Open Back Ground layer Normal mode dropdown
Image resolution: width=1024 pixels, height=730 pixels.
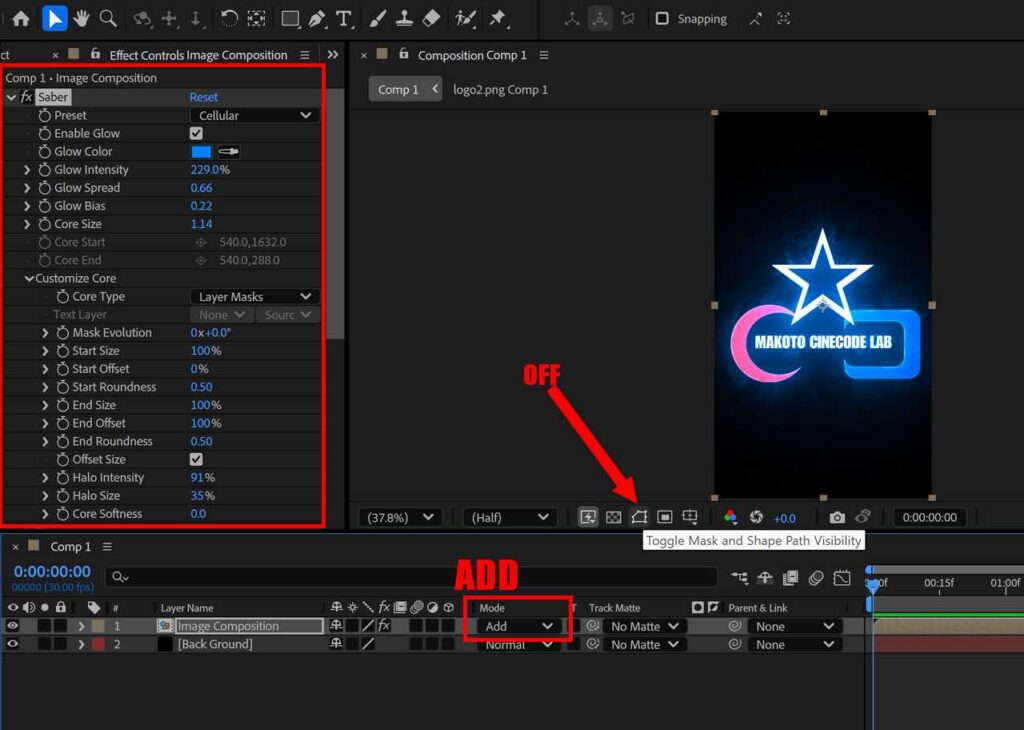[519, 644]
